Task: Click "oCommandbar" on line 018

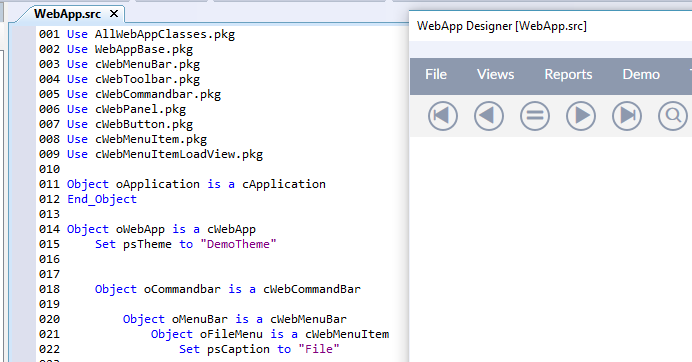Action: 182,289
